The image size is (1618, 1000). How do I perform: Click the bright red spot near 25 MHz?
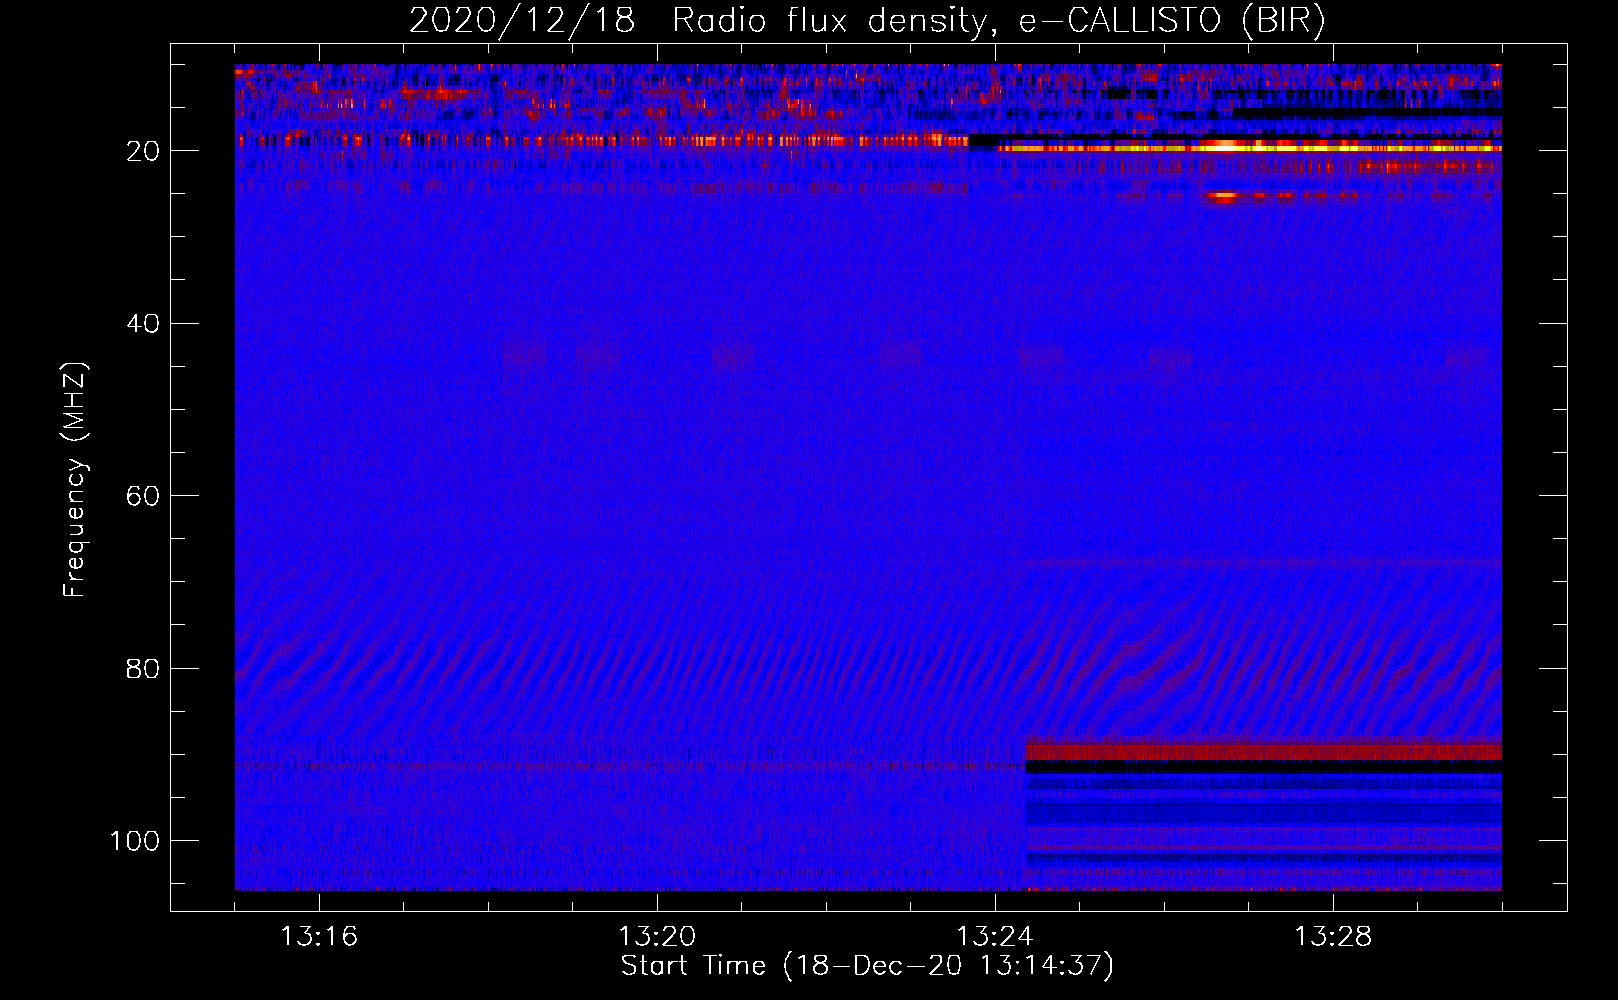(x=1225, y=198)
